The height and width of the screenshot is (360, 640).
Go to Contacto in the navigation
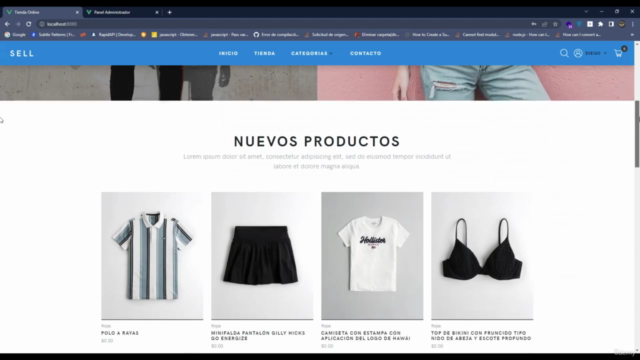365,53
